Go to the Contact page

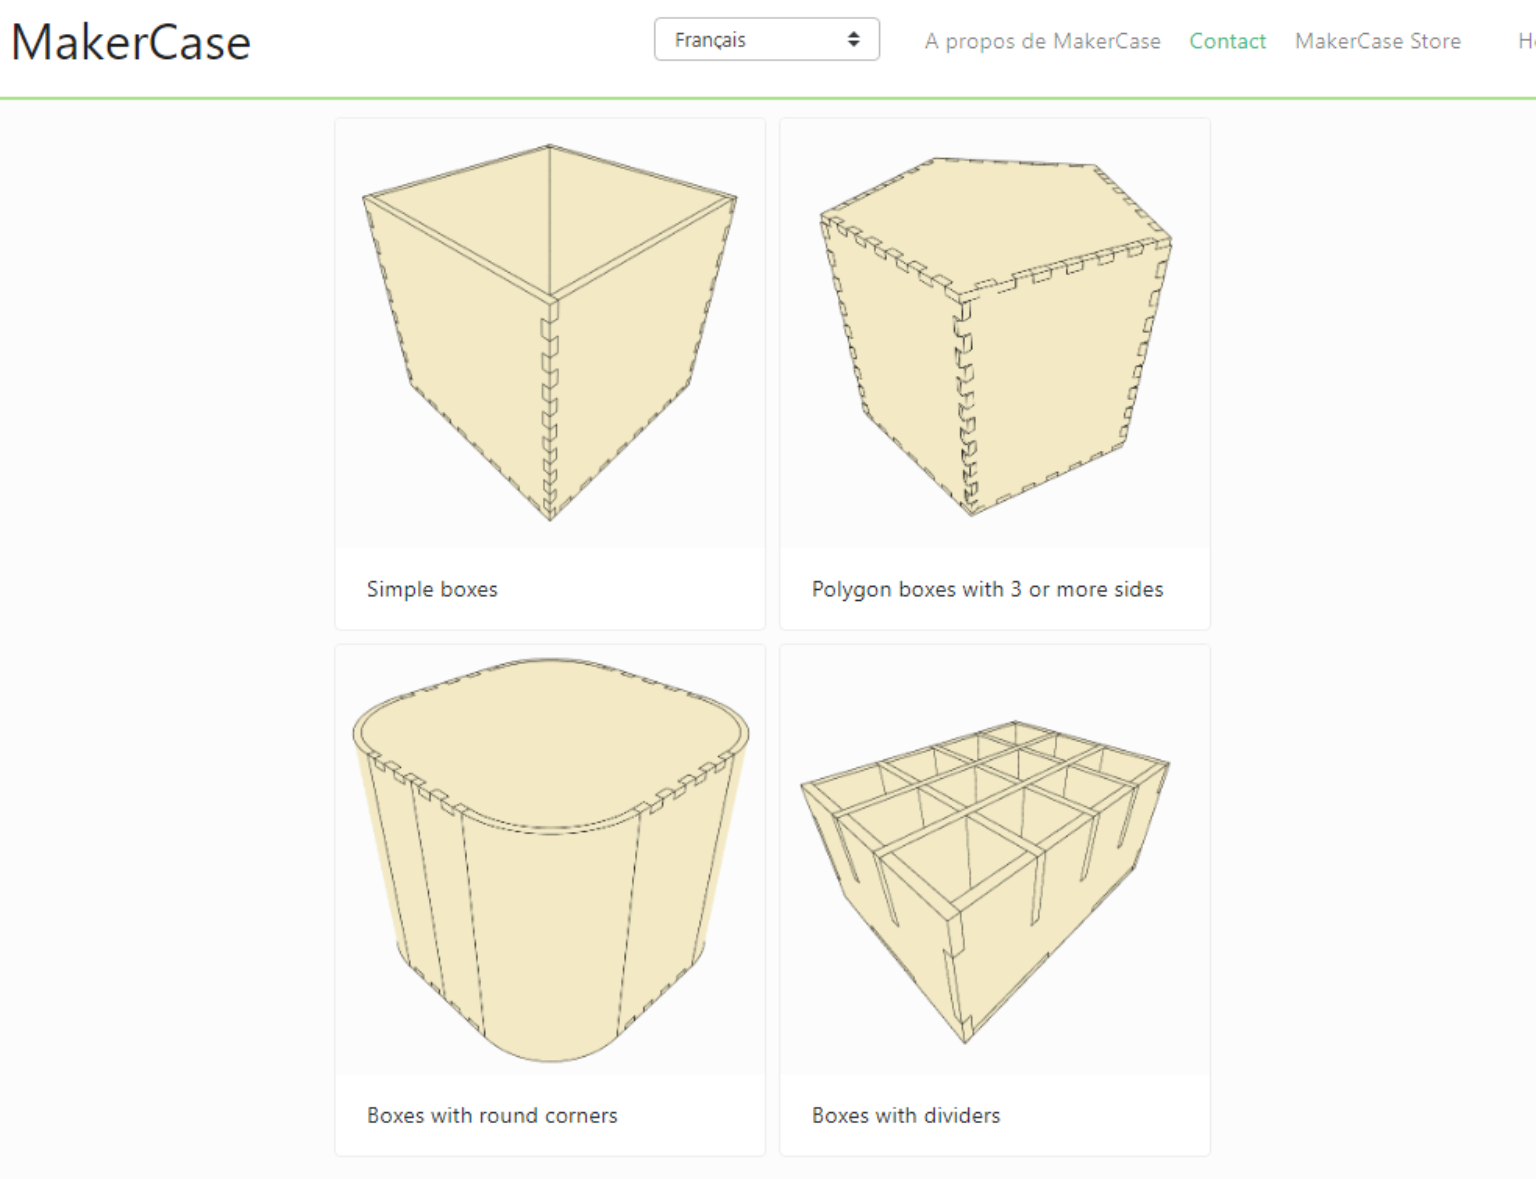(1227, 41)
